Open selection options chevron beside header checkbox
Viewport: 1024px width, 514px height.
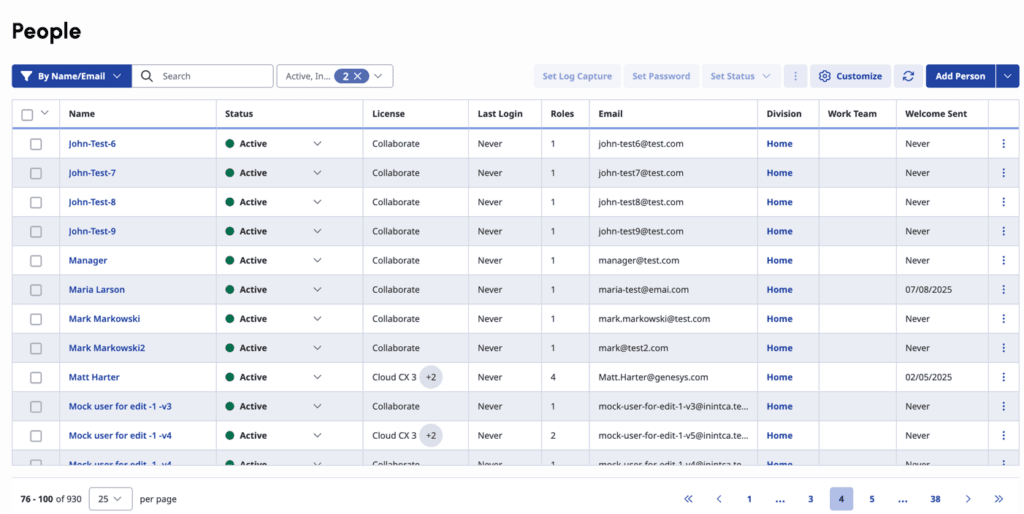pyautogui.click(x=45, y=112)
